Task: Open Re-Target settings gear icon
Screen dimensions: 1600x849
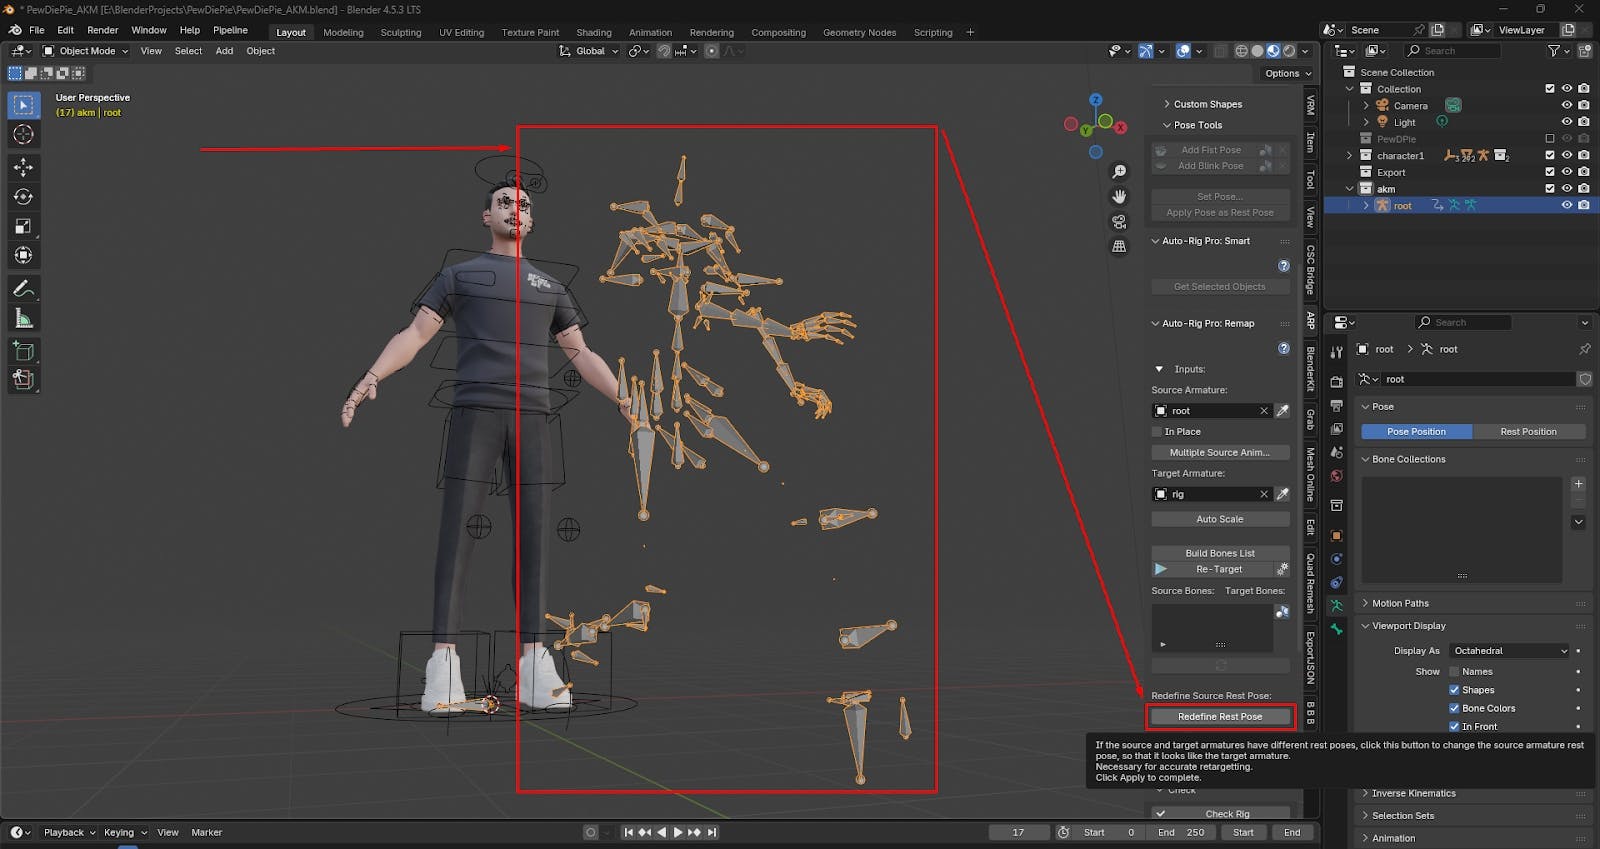Action: 1282,569
